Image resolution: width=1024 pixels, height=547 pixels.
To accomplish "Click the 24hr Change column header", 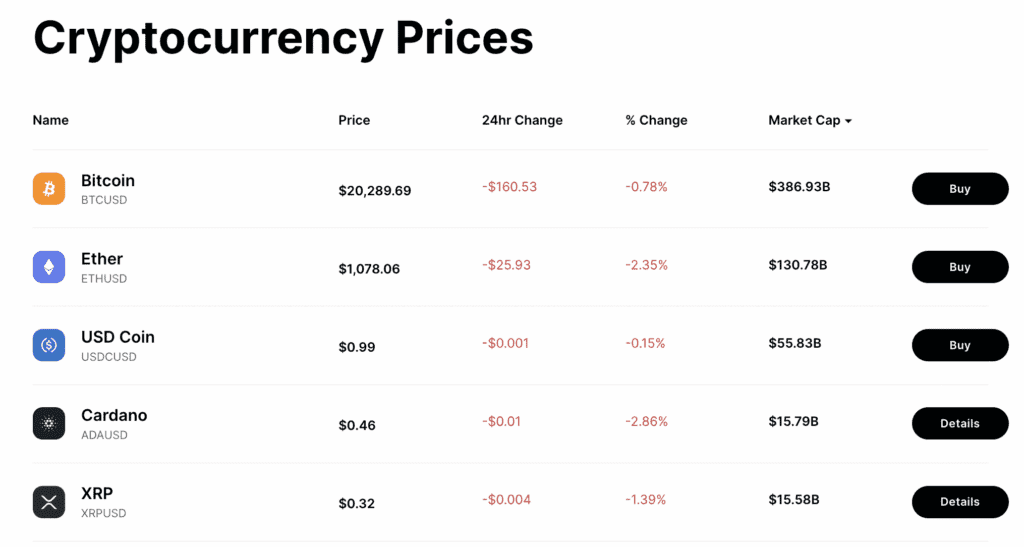I will tap(522, 120).
